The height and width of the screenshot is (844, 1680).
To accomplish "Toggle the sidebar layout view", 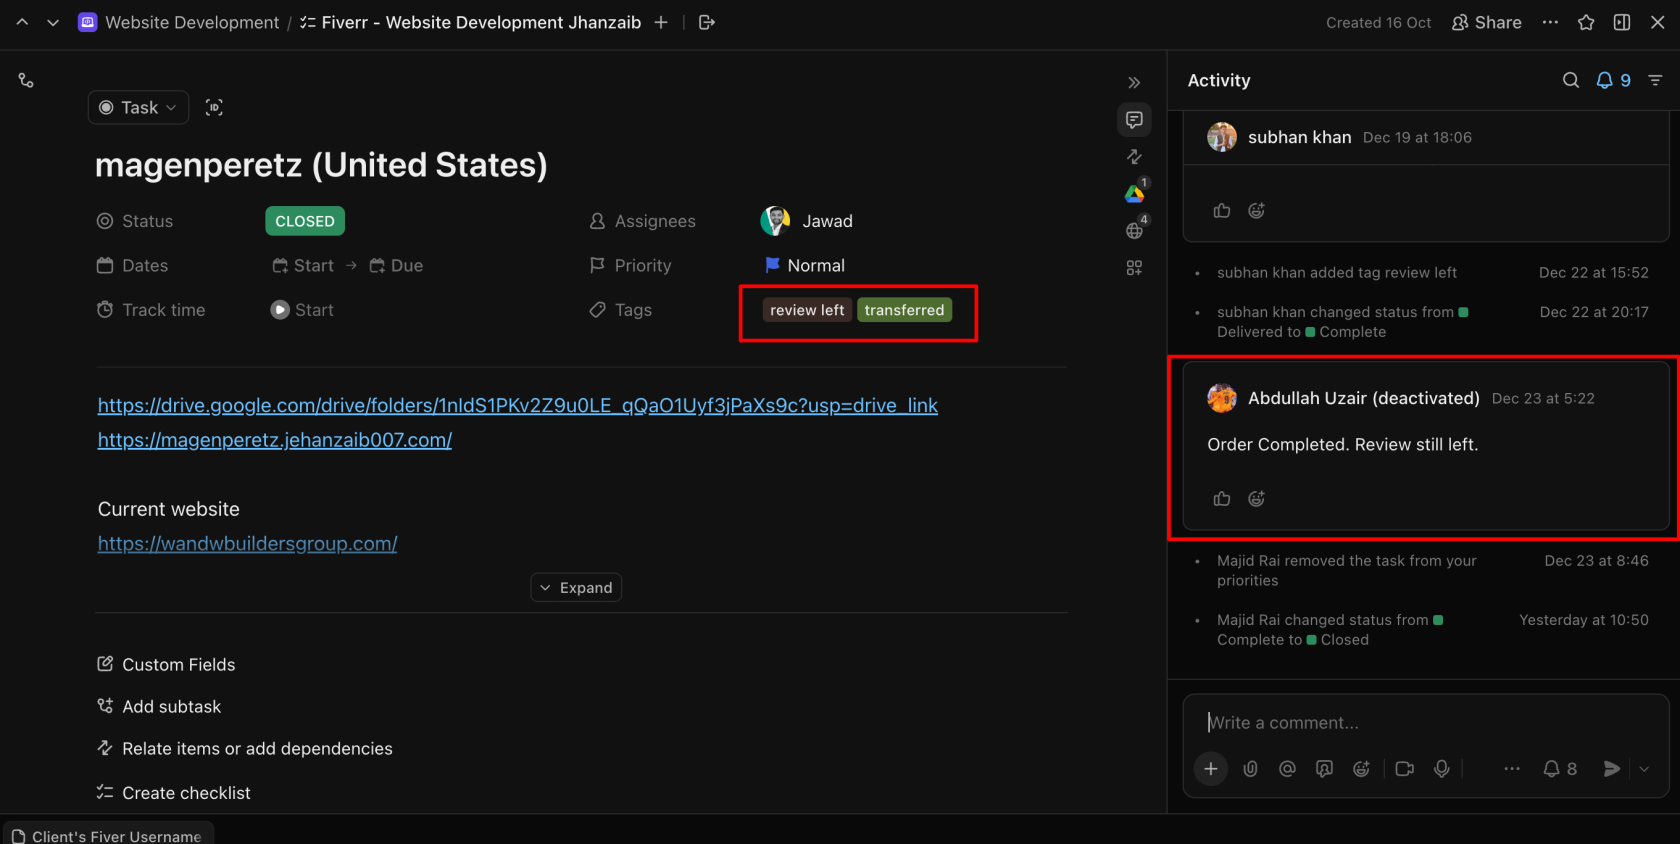I will pyautogui.click(x=1622, y=23).
